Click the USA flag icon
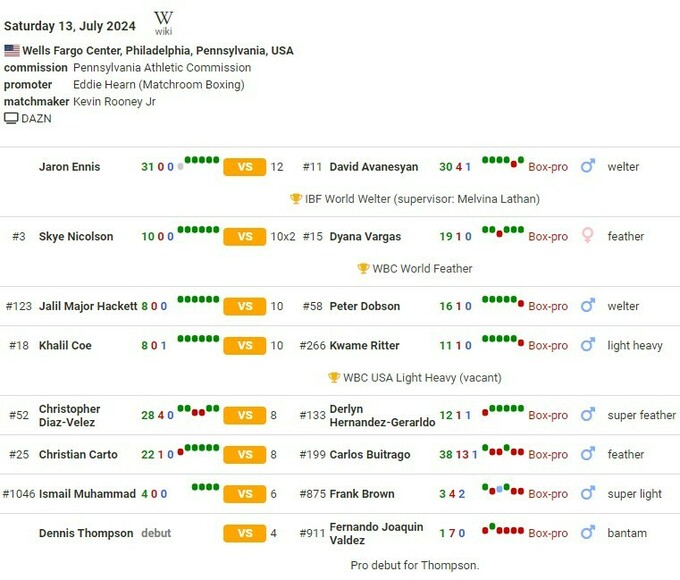Viewport: 680px width, 580px height. [11, 50]
